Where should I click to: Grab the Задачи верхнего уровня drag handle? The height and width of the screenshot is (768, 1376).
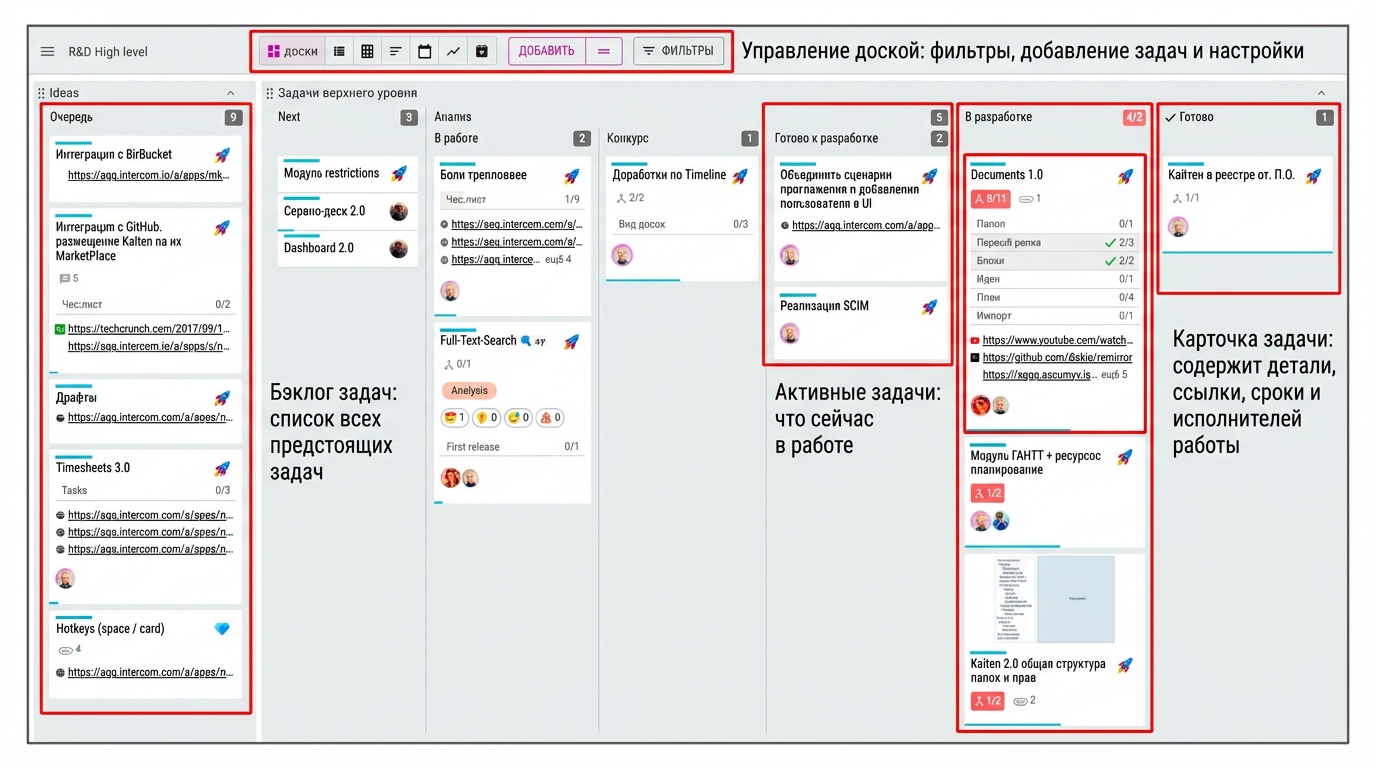point(269,93)
